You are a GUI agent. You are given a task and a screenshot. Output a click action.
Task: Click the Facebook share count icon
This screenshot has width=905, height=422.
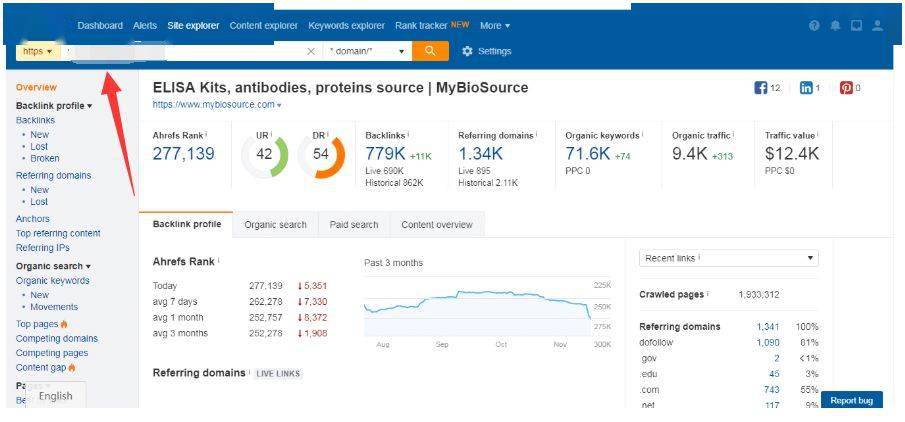pos(761,88)
